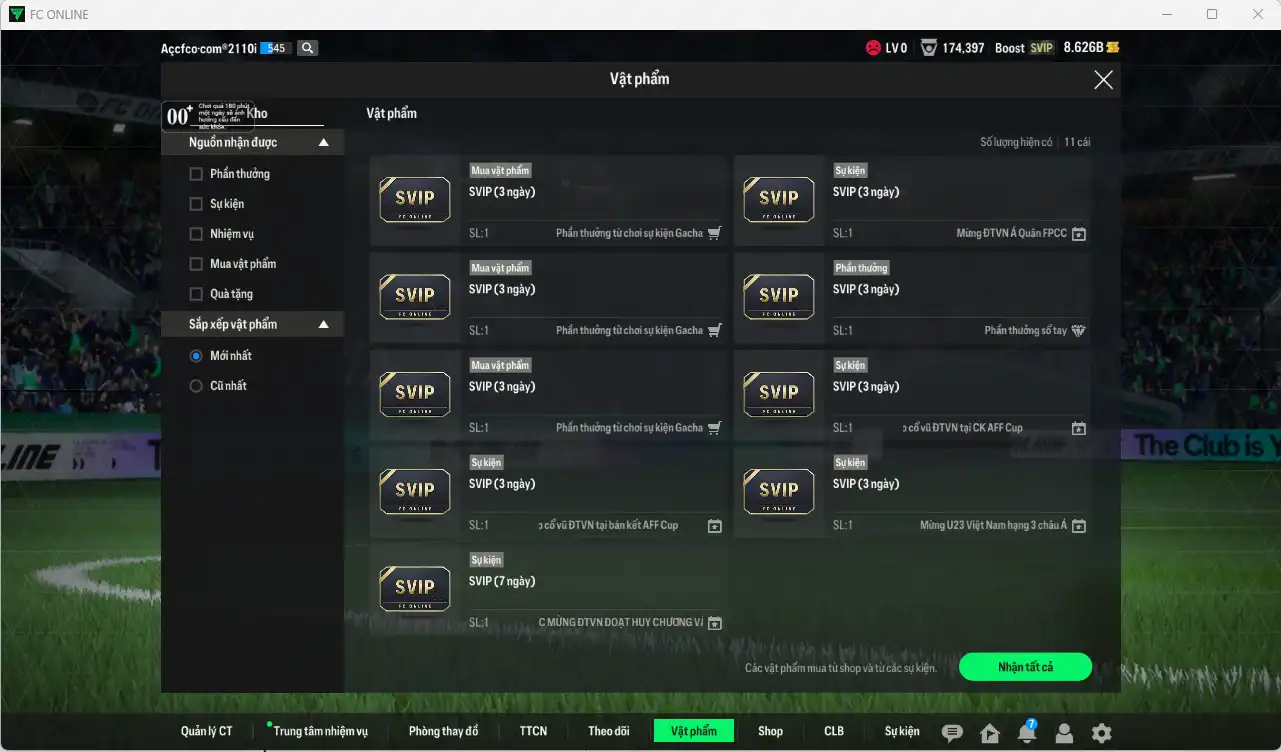Click the search magnifier icon beside account name
This screenshot has width=1281, height=752.
(x=307, y=48)
